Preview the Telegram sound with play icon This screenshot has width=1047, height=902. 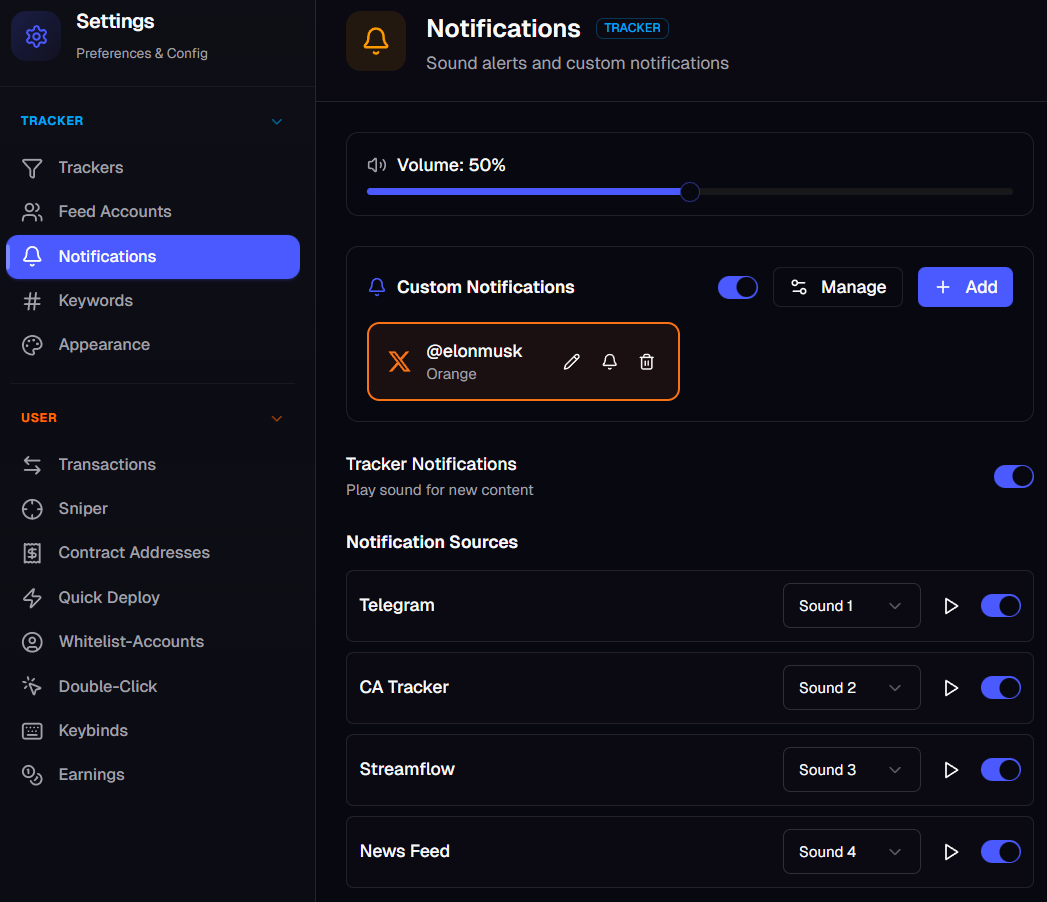[x=951, y=606]
